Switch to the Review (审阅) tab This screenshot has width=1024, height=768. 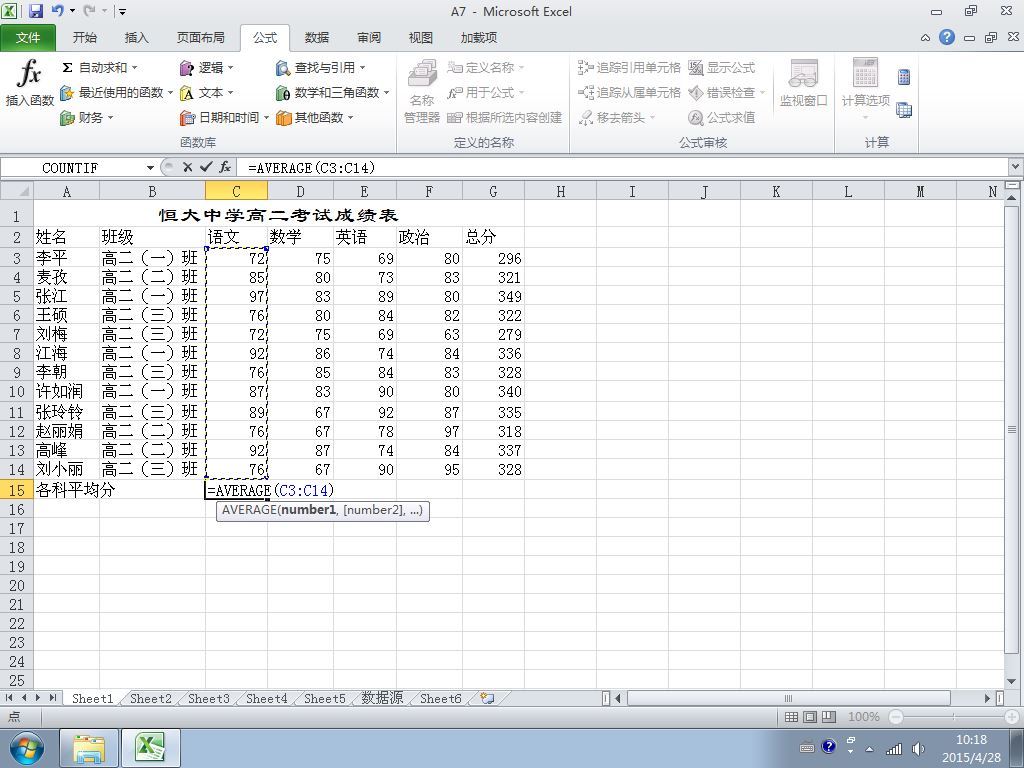[x=368, y=38]
